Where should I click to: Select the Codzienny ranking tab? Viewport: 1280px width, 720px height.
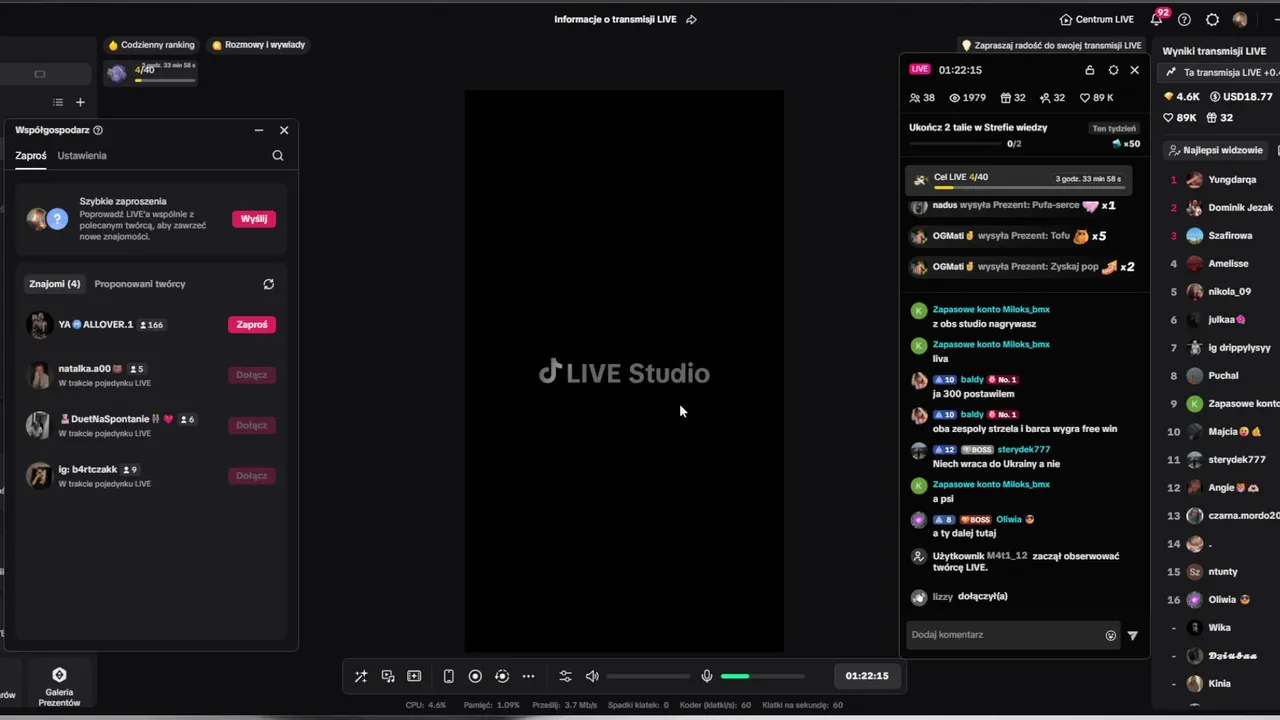point(151,45)
